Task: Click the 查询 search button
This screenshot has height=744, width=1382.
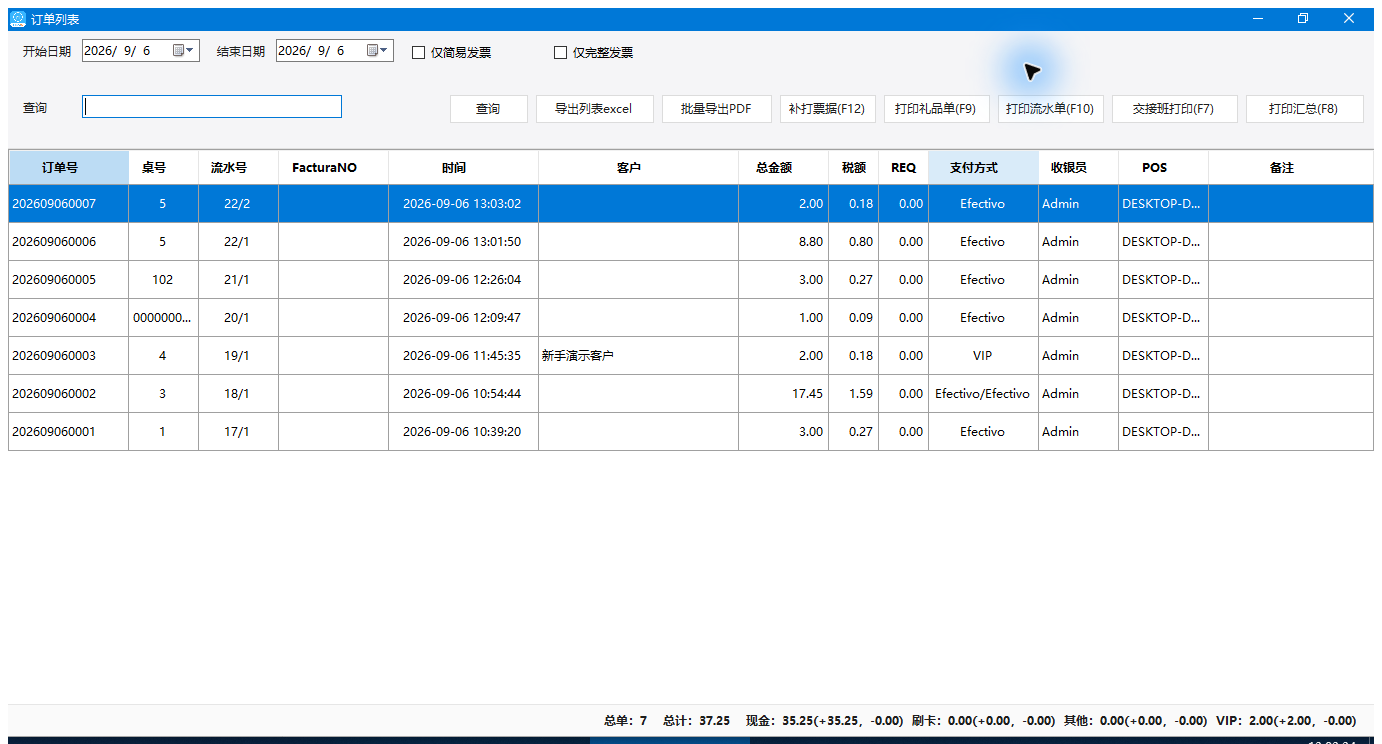Action: click(x=488, y=109)
